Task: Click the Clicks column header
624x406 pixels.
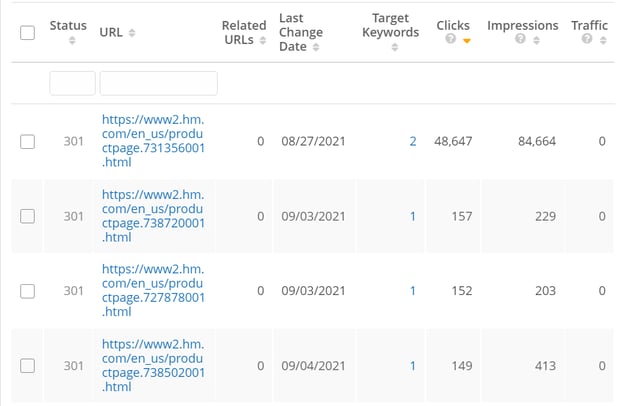Action: coord(453,25)
